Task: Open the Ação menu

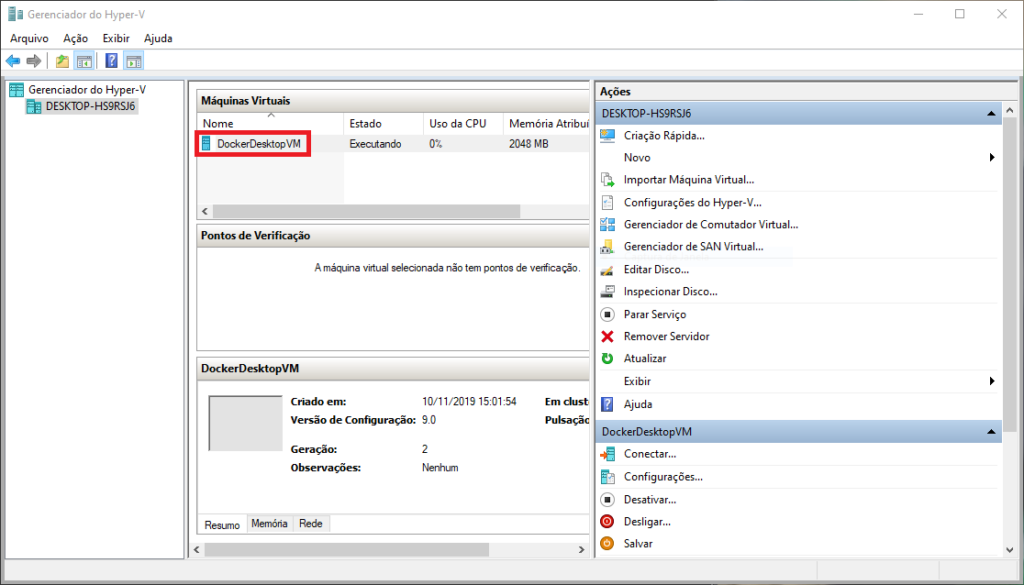Action: point(76,39)
